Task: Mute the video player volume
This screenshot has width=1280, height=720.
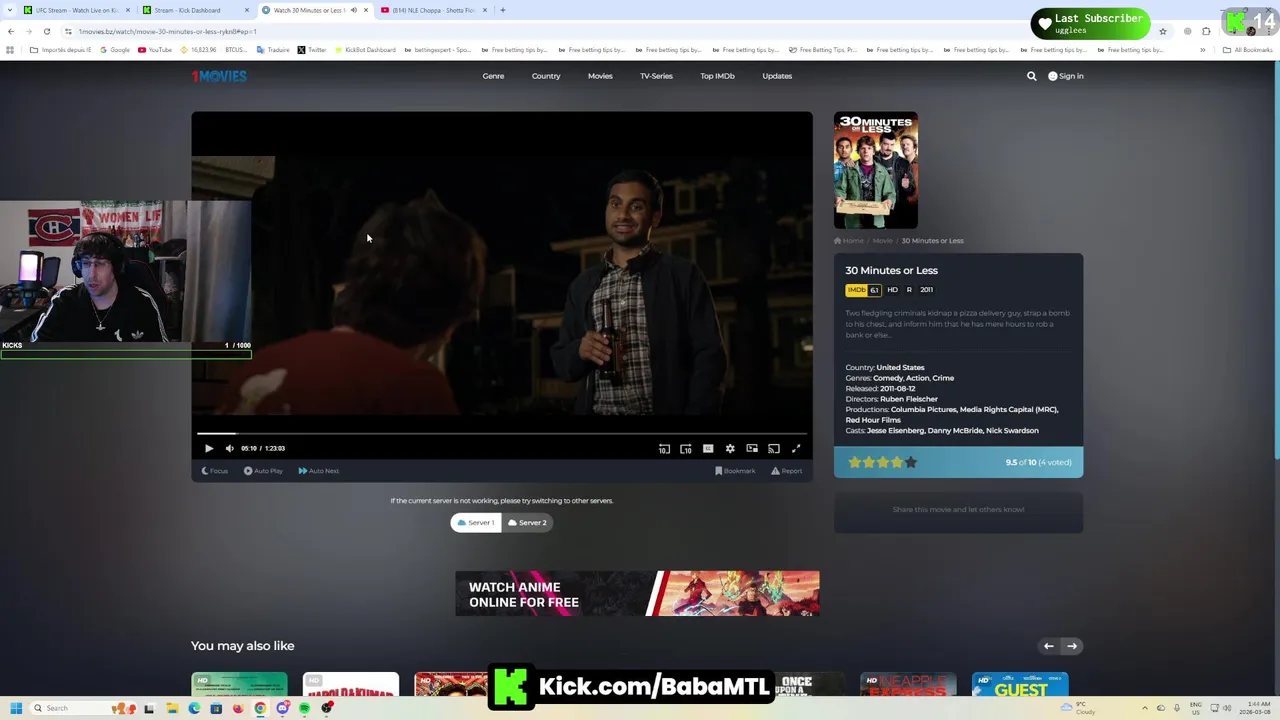Action: pos(230,449)
